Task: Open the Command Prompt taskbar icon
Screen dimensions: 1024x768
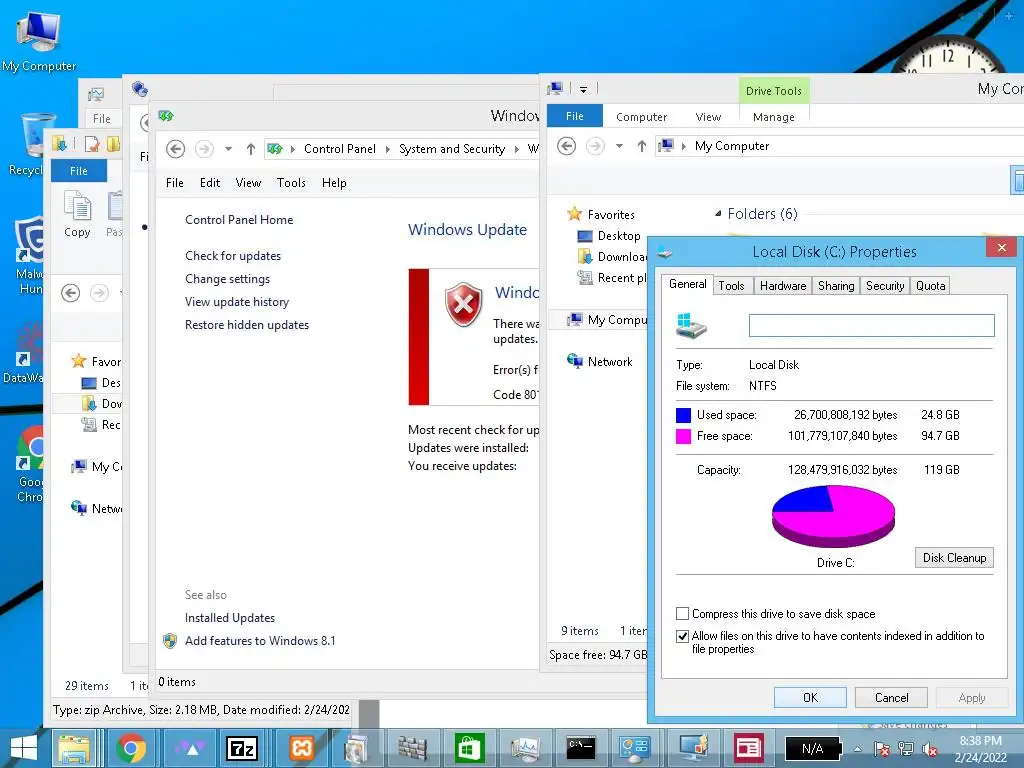Action: 581,748
